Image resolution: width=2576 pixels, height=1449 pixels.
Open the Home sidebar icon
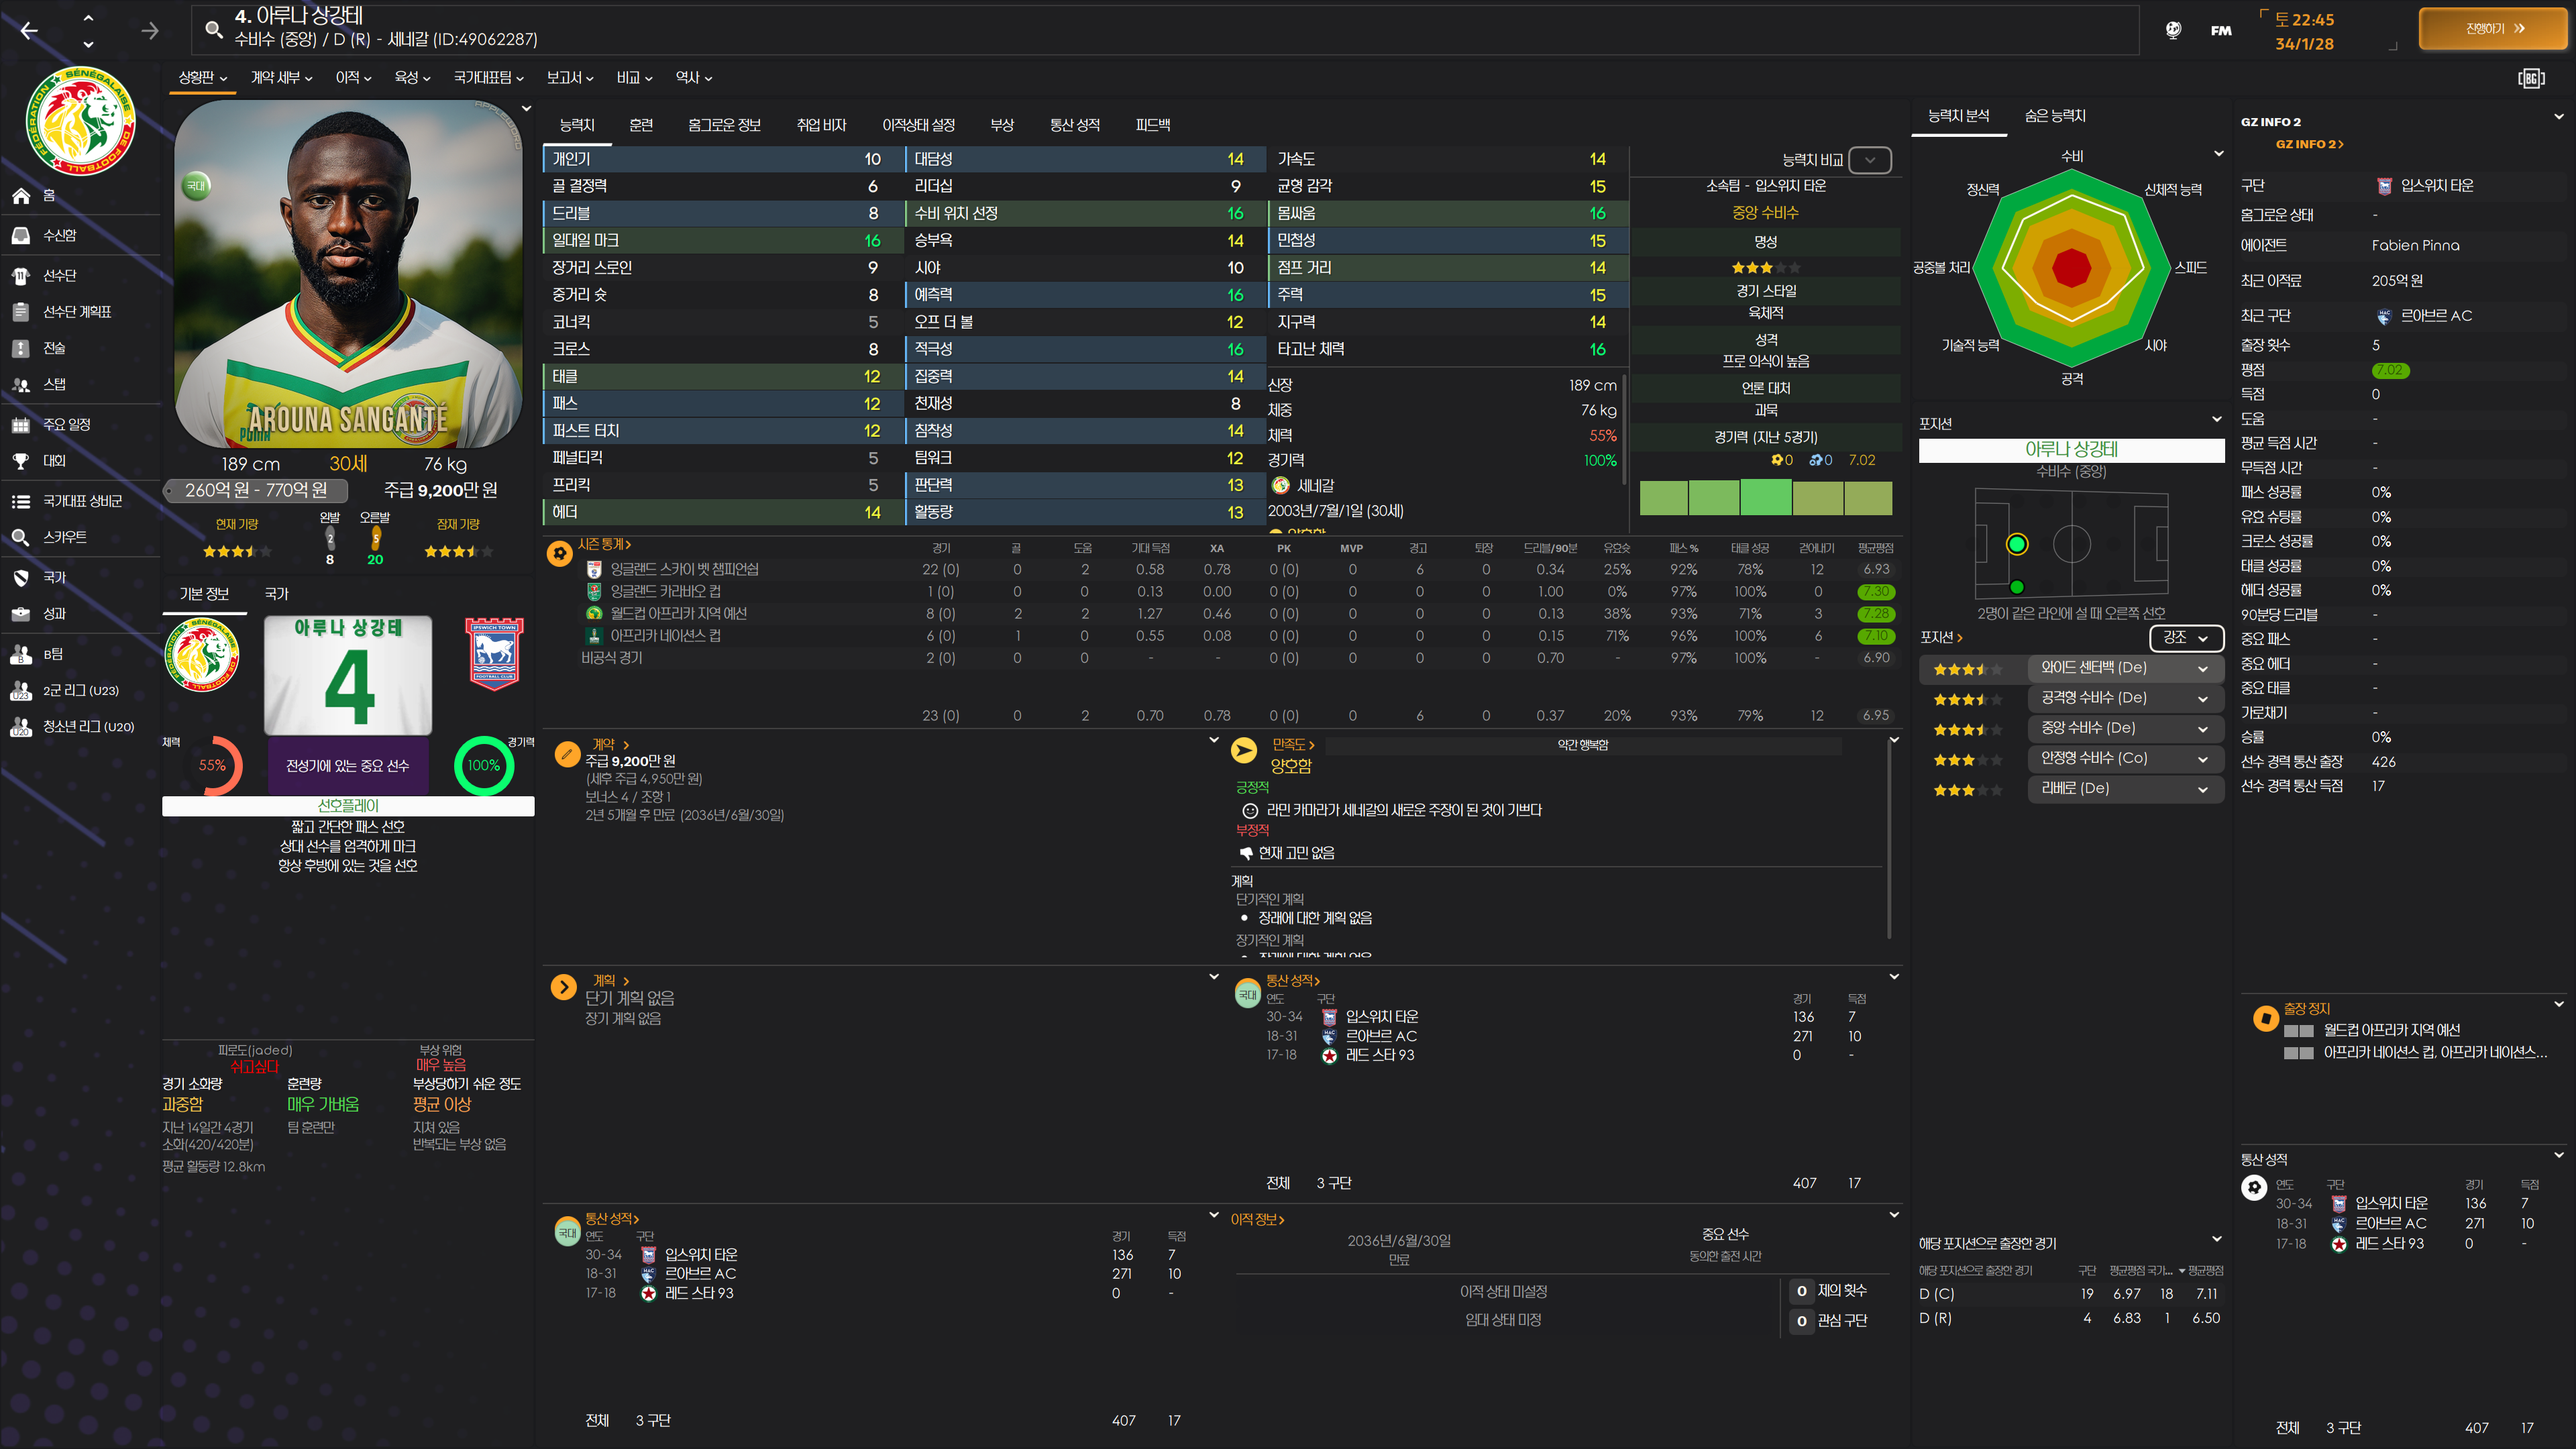pos(21,196)
